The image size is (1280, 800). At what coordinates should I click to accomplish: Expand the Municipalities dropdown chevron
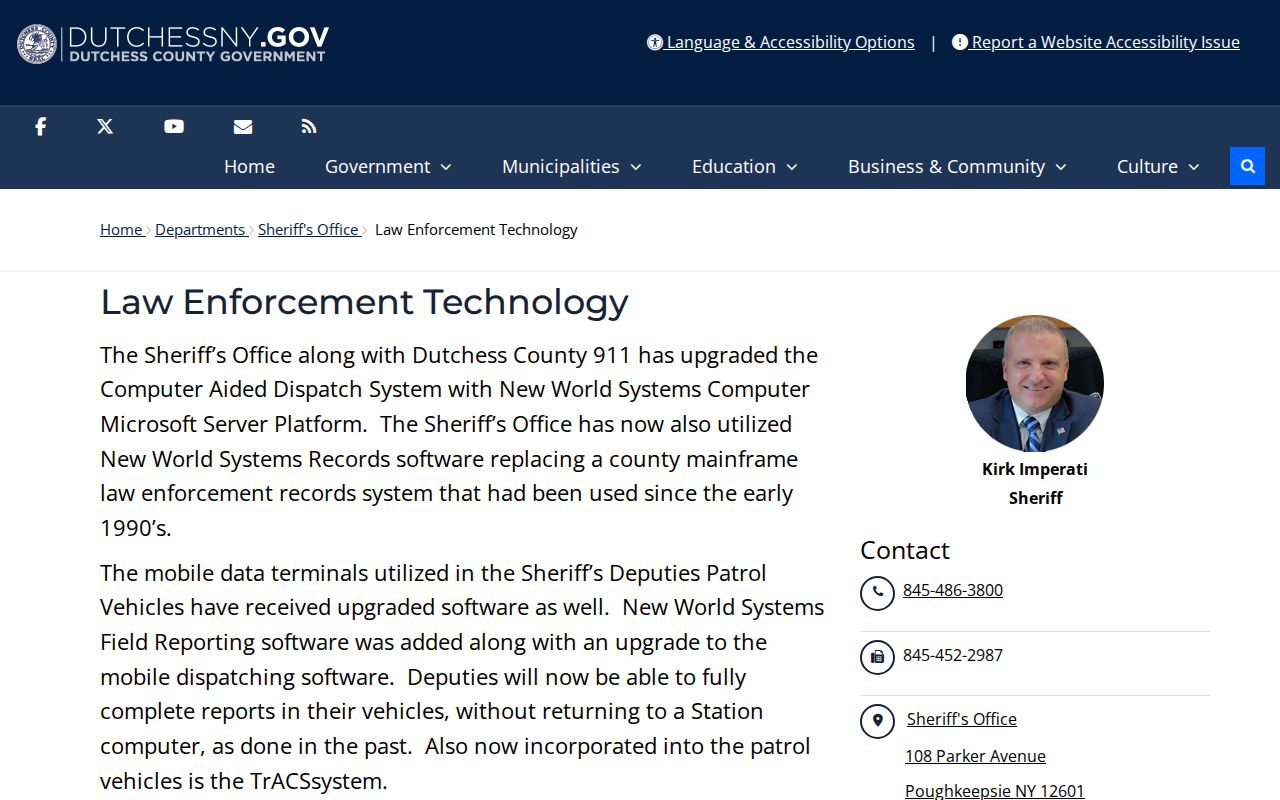coord(636,167)
